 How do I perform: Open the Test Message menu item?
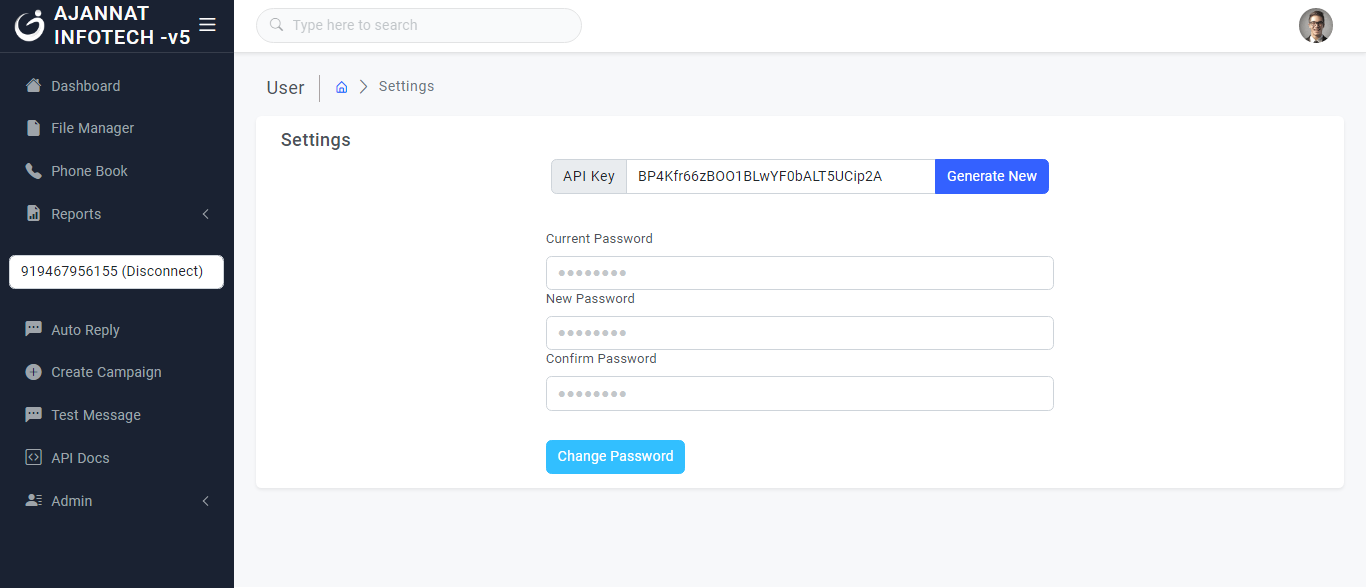[96, 415]
